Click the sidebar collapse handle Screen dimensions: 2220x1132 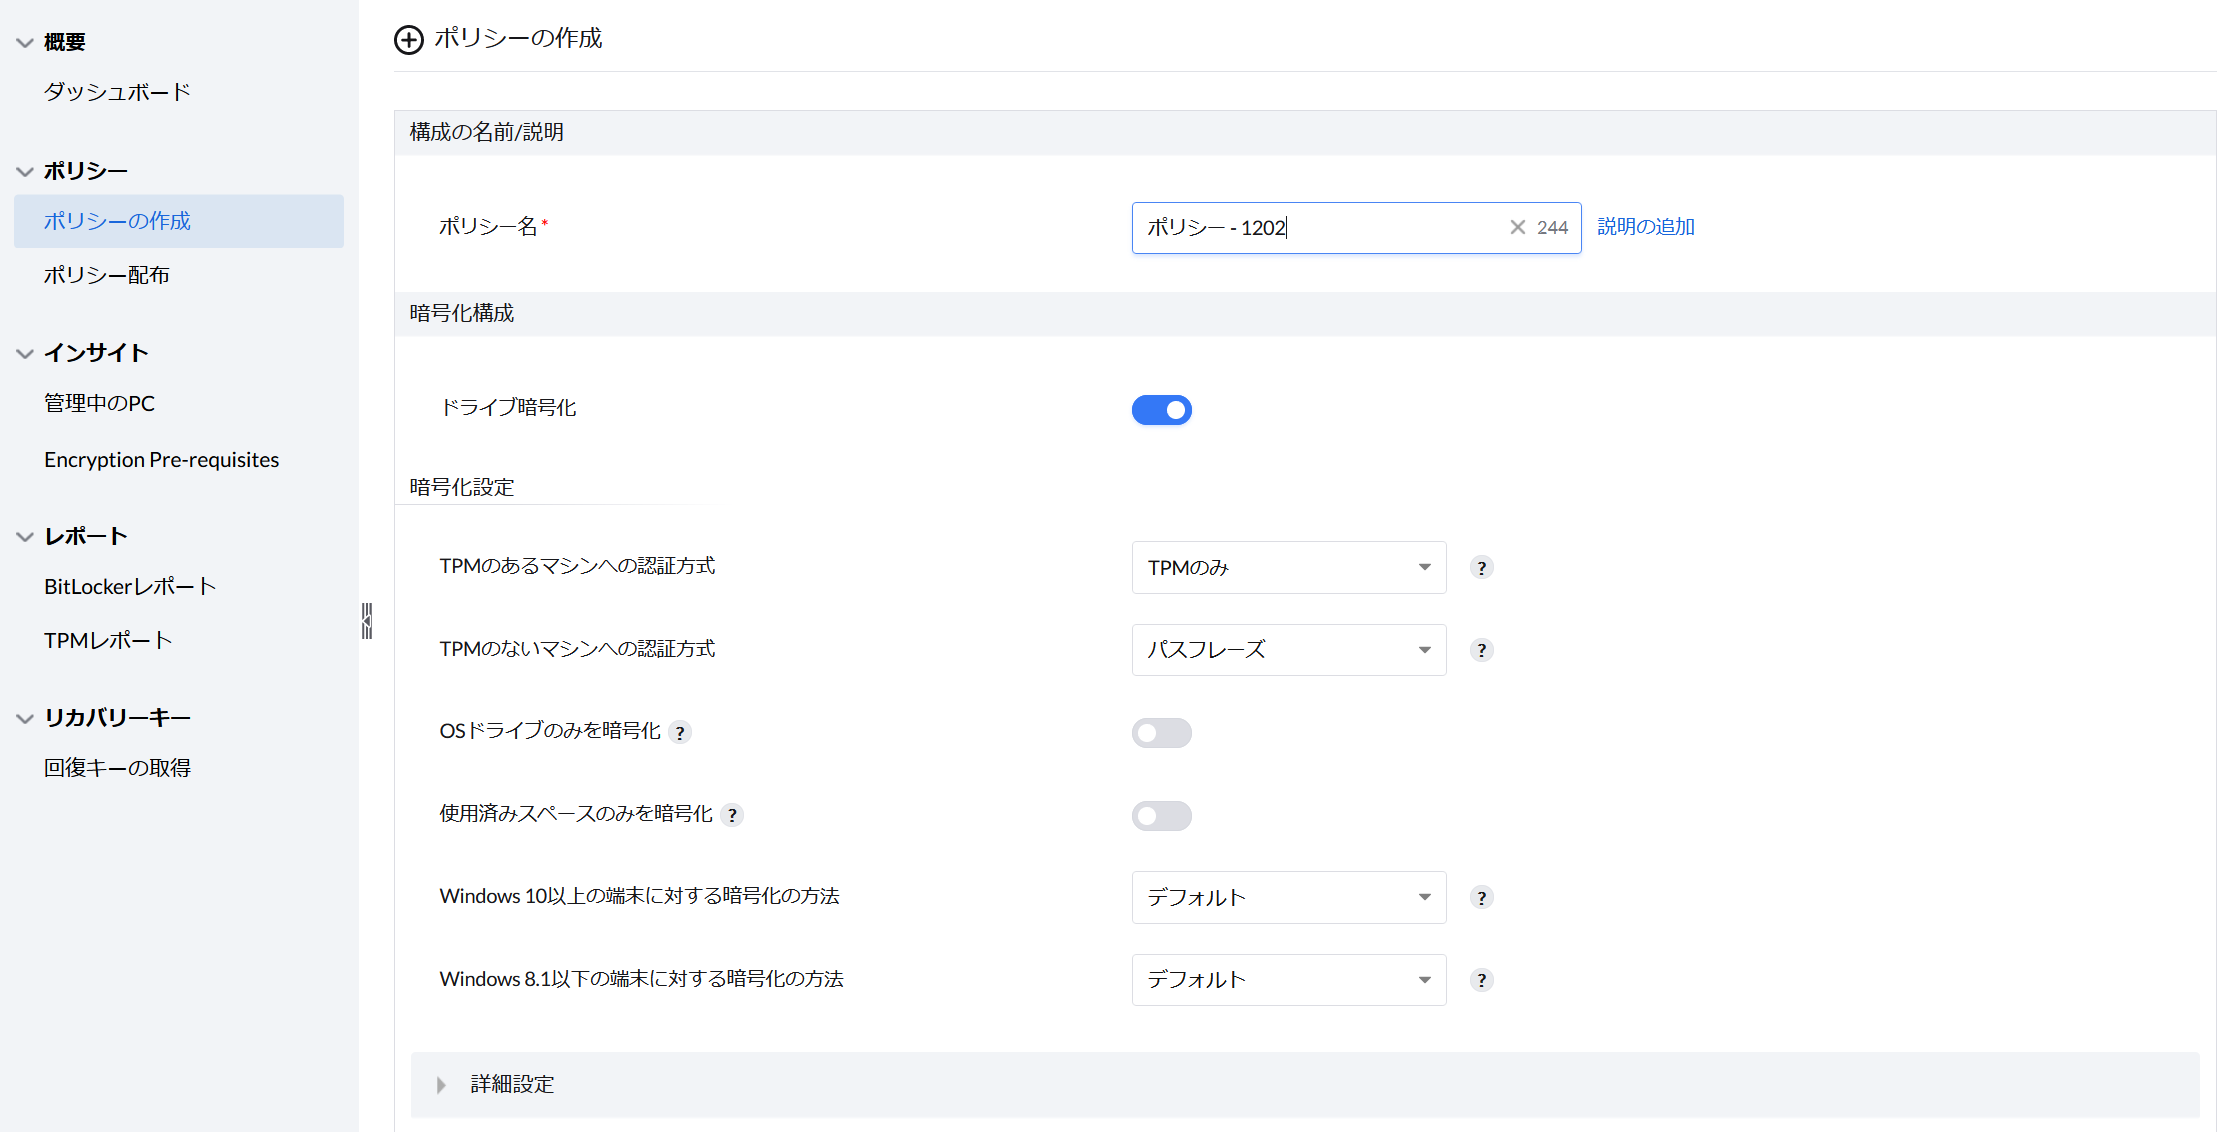tap(367, 621)
